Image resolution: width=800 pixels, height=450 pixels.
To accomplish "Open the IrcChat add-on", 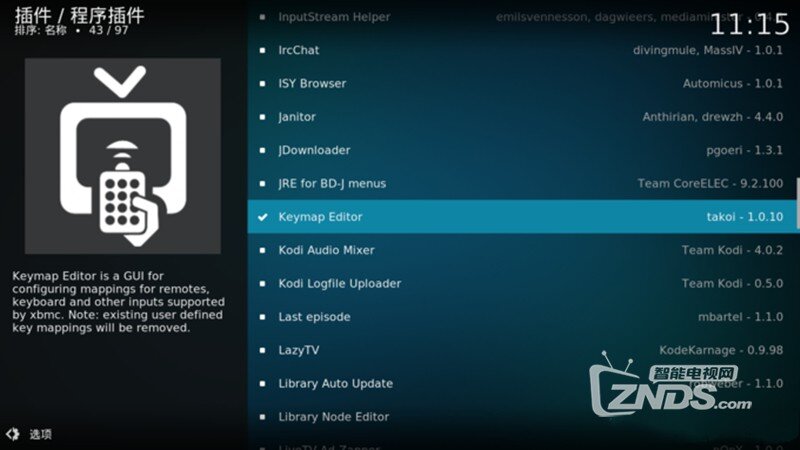I will (x=523, y=50).
